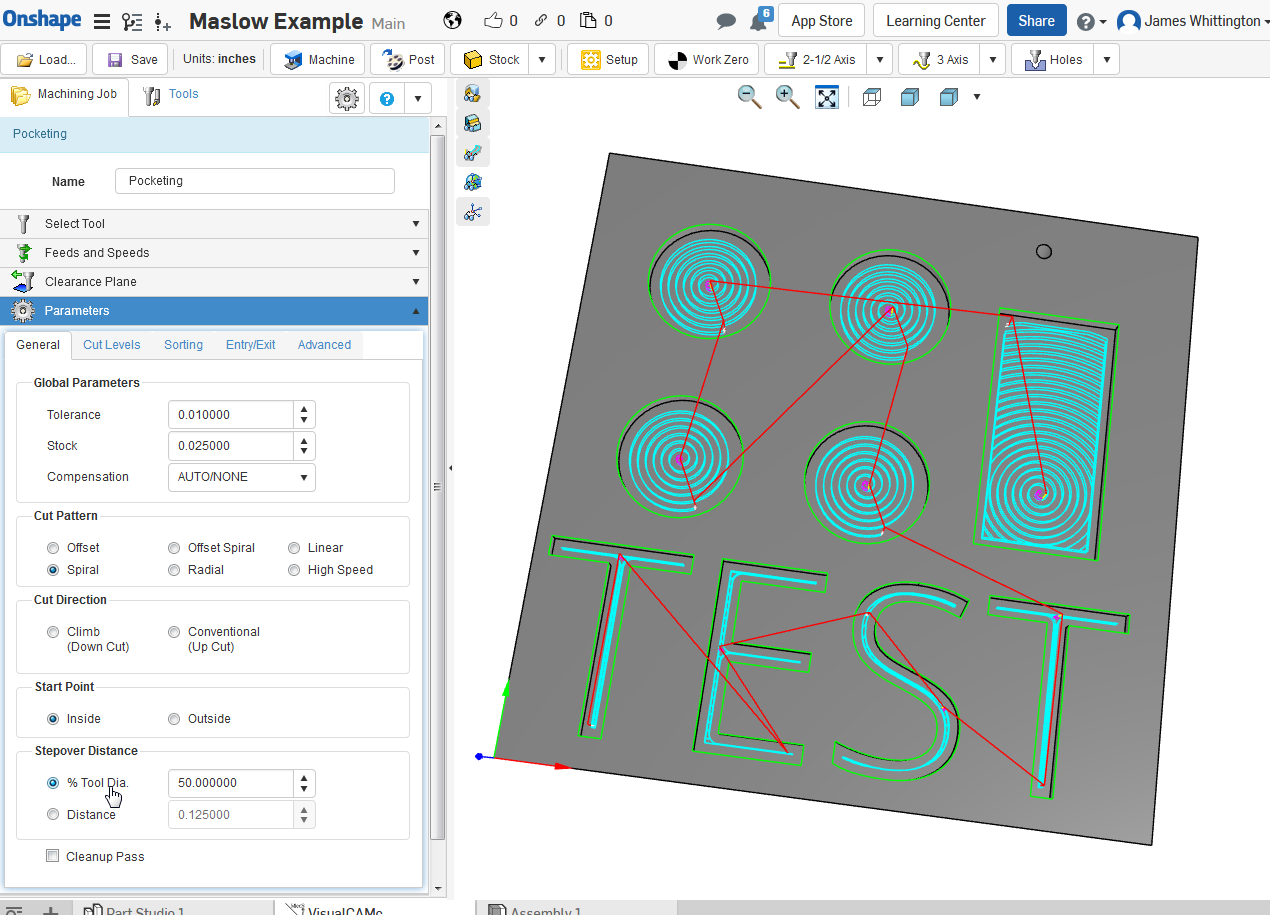Image resolution: width=1270 pixels, height=915 pixels.
Task: Open the Advanced tab
Action: [x=324, y=345]
